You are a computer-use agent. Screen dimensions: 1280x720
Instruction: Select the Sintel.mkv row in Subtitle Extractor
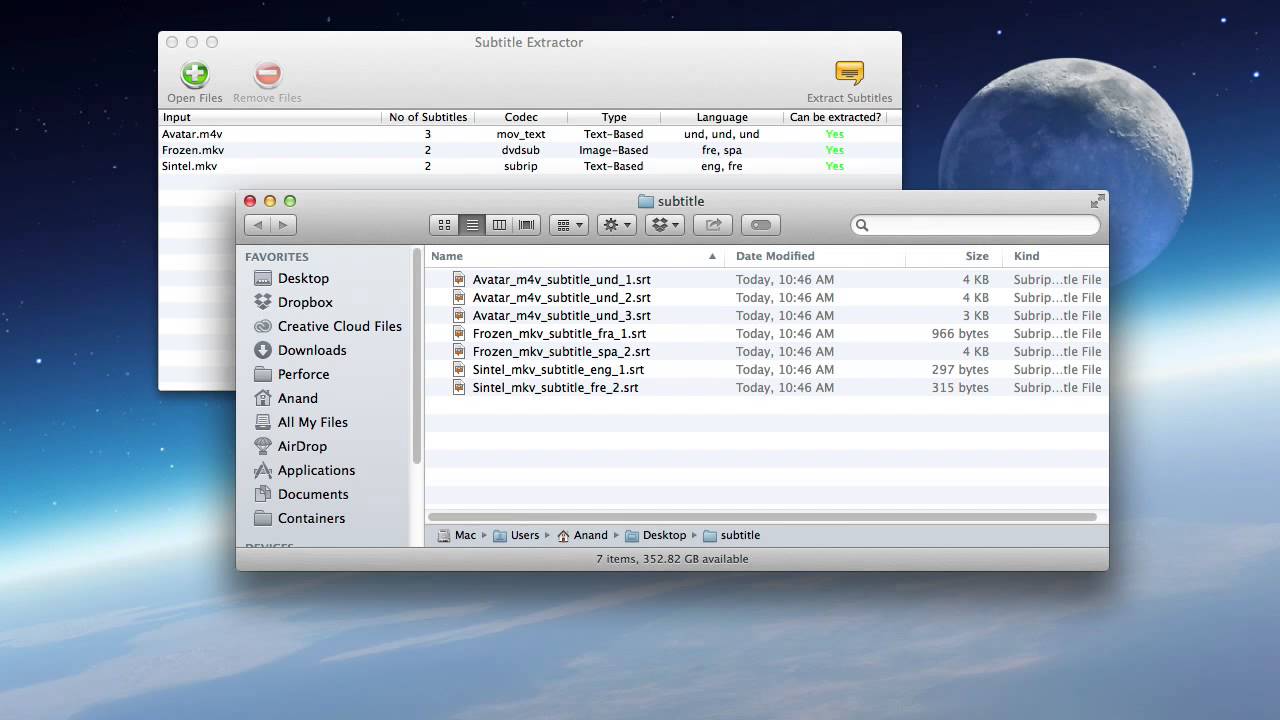528,166
